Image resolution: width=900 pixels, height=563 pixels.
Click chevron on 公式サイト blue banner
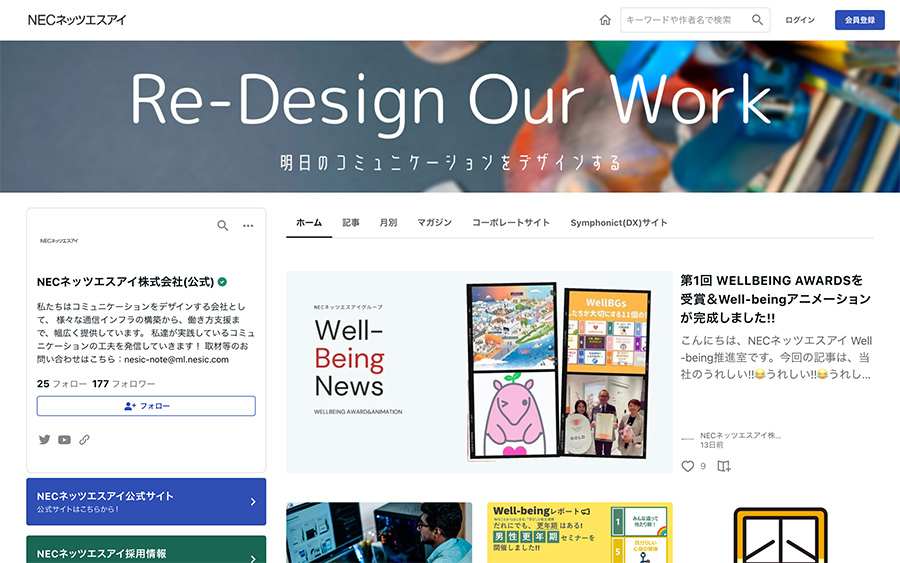(253, 502)
